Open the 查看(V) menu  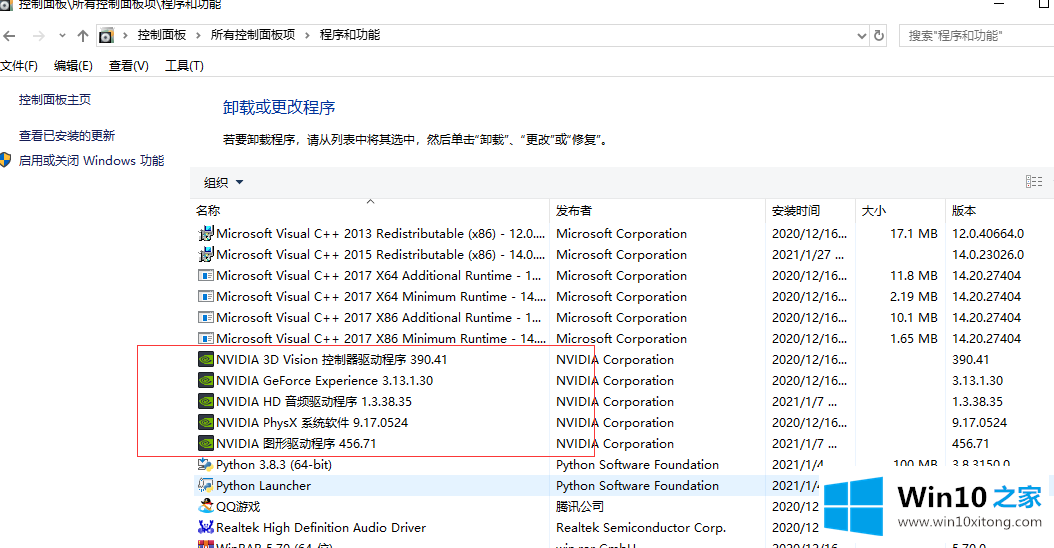click(x=128, y=66)
